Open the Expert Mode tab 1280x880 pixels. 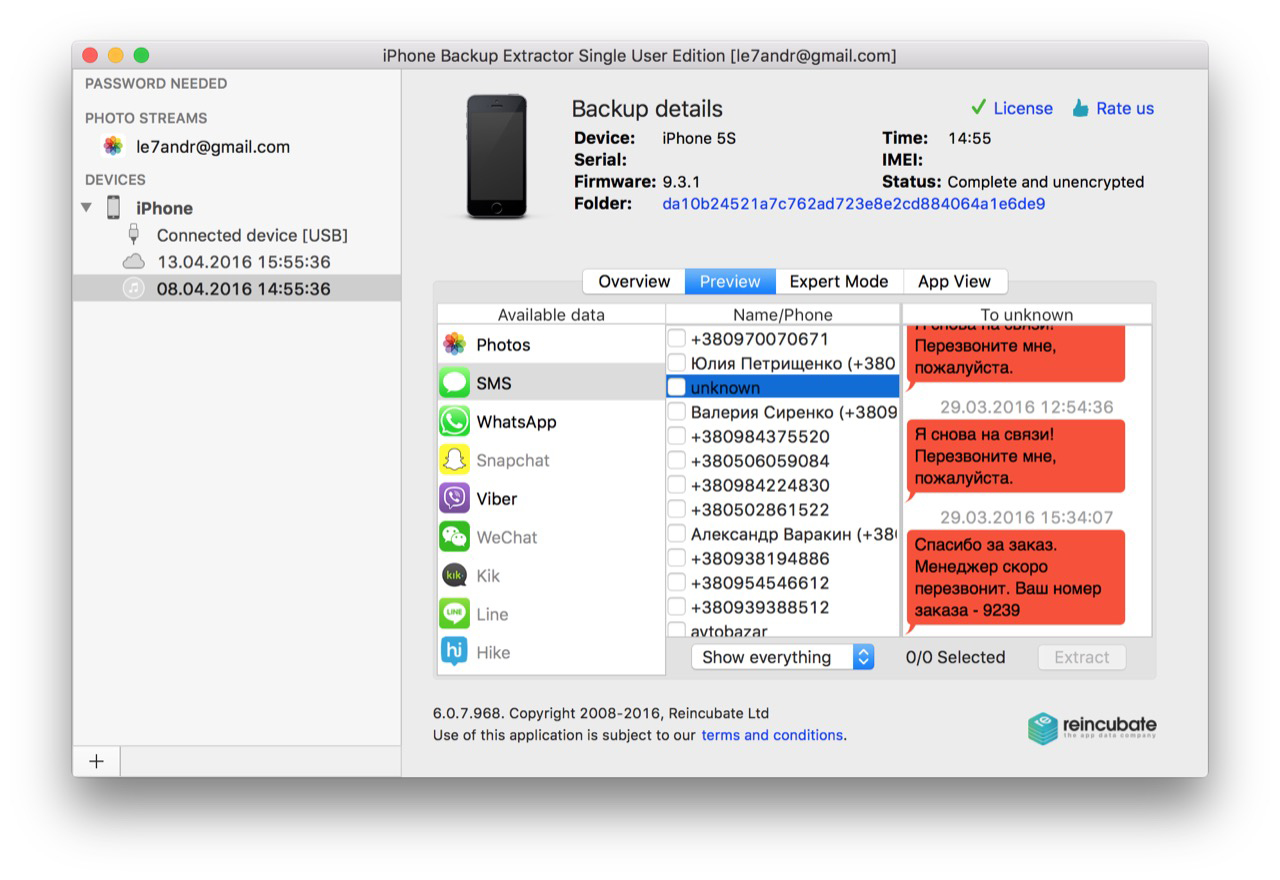point(839,281)
